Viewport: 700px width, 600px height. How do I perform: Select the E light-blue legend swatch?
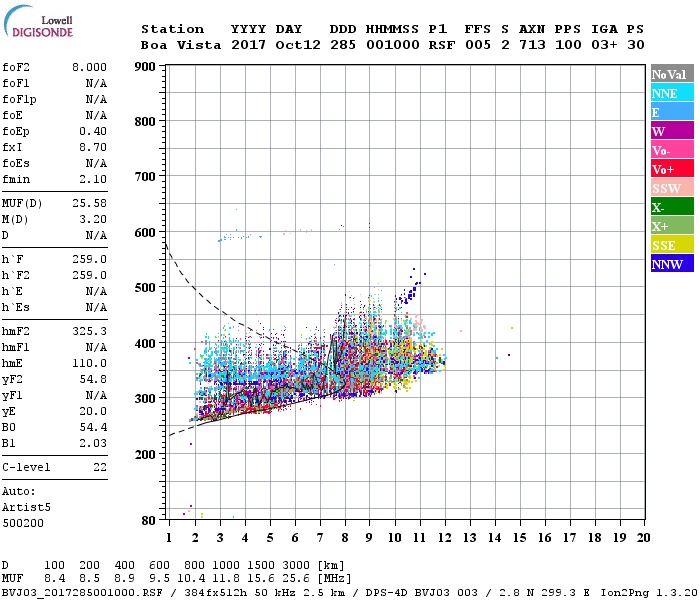pos(672,112)
